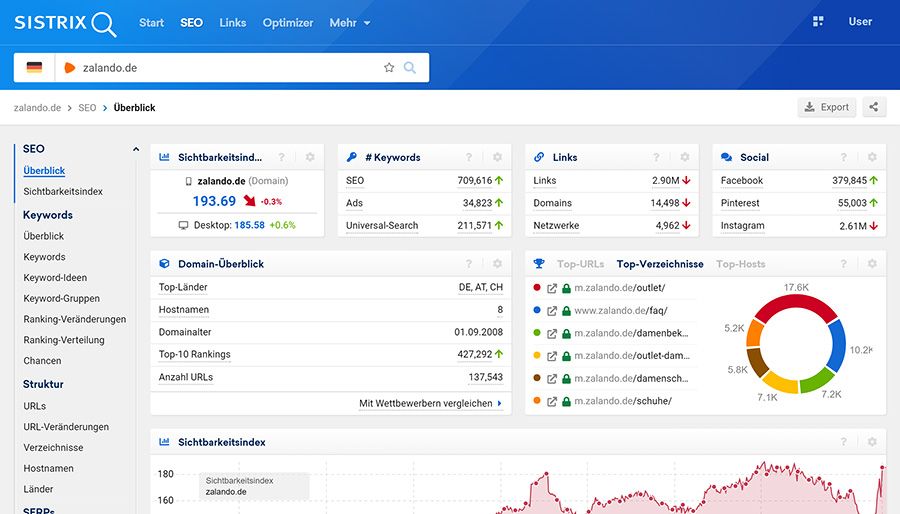Switch to the Top-URLs tab
This screenshot has width=900, height=514.
[580, 264]
